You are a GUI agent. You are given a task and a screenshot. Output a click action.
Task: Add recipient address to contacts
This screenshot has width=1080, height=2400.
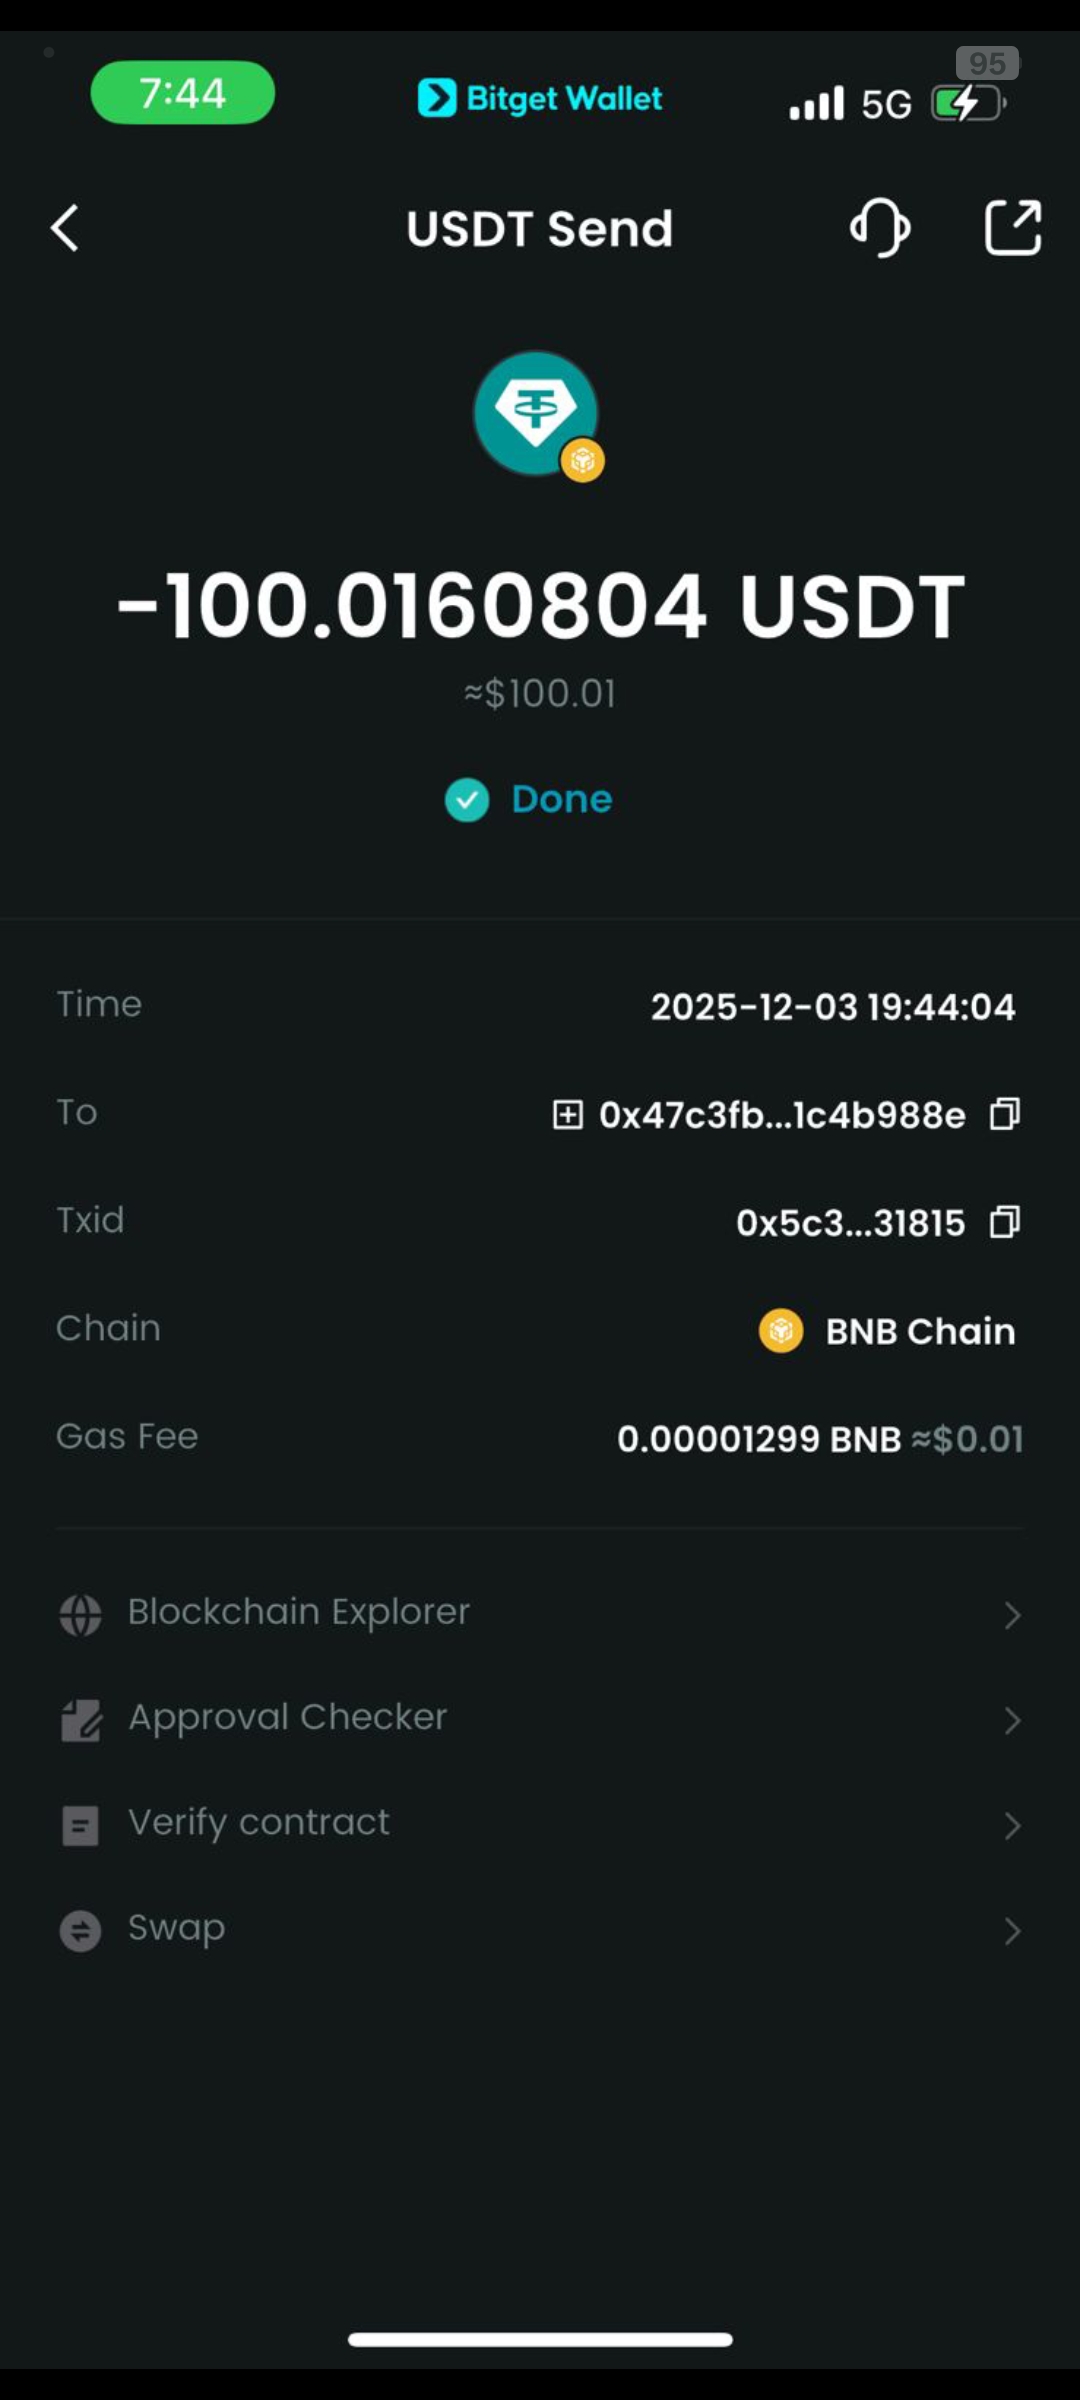pyautogui.click(x=567, y=1114)
